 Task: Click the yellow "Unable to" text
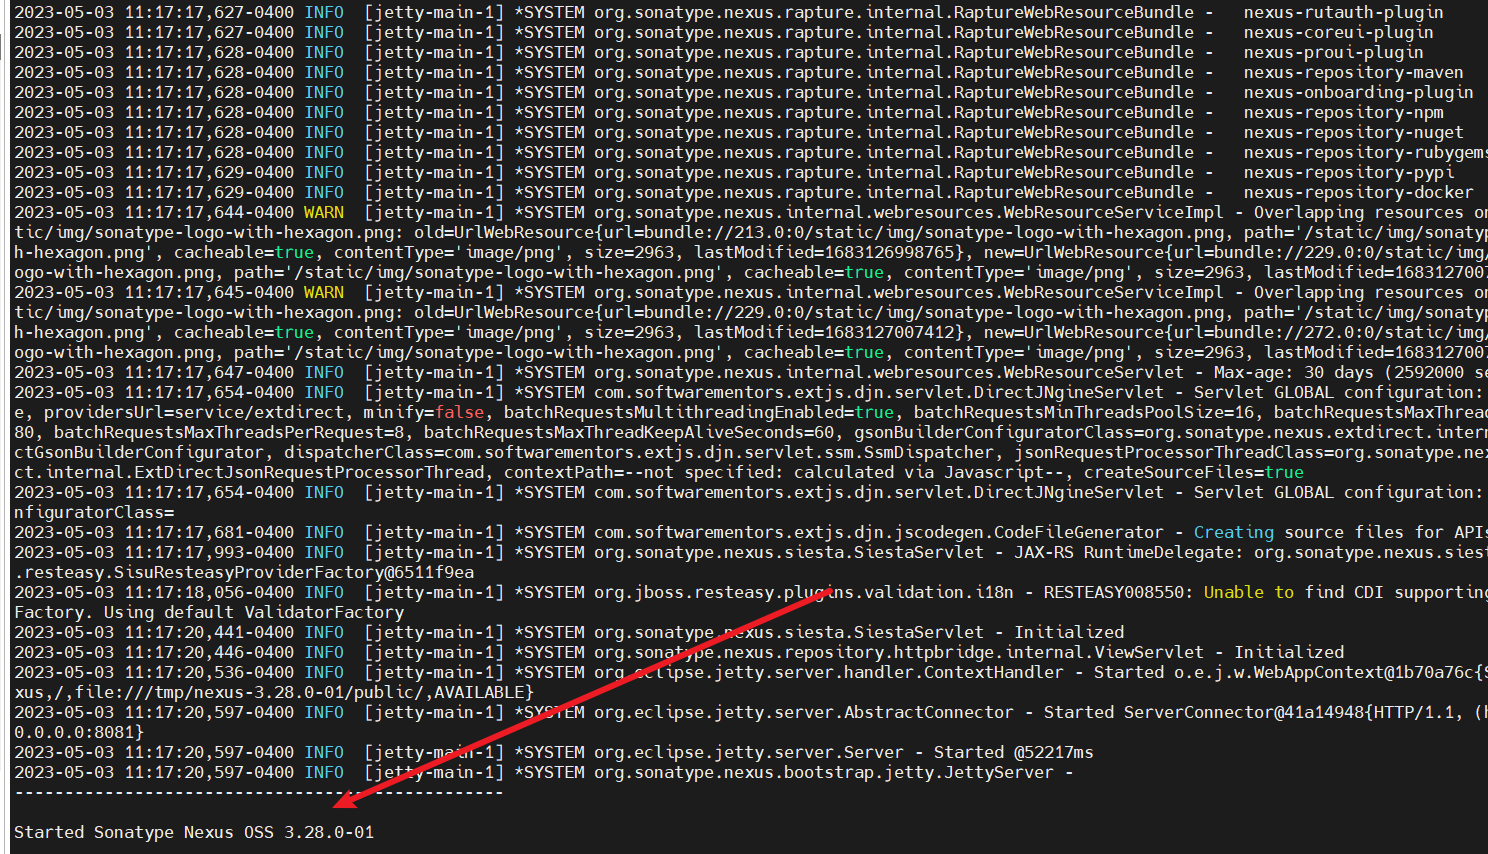1248,592
